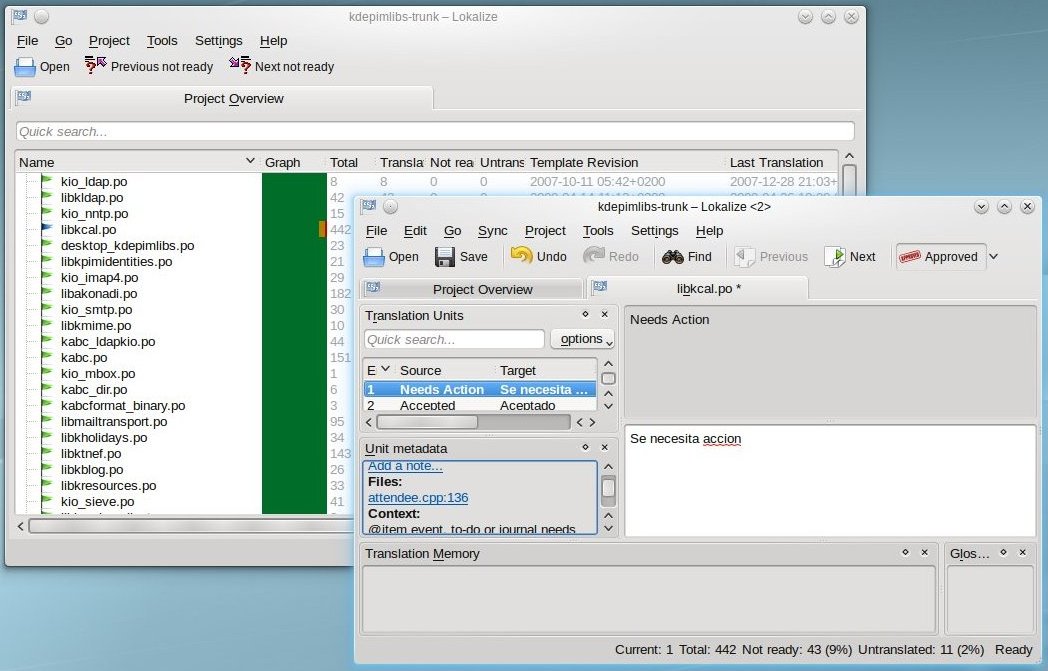Float the Translation Units panel
This screenshot has width=1048, height=671.
click(x=585, y=314)
